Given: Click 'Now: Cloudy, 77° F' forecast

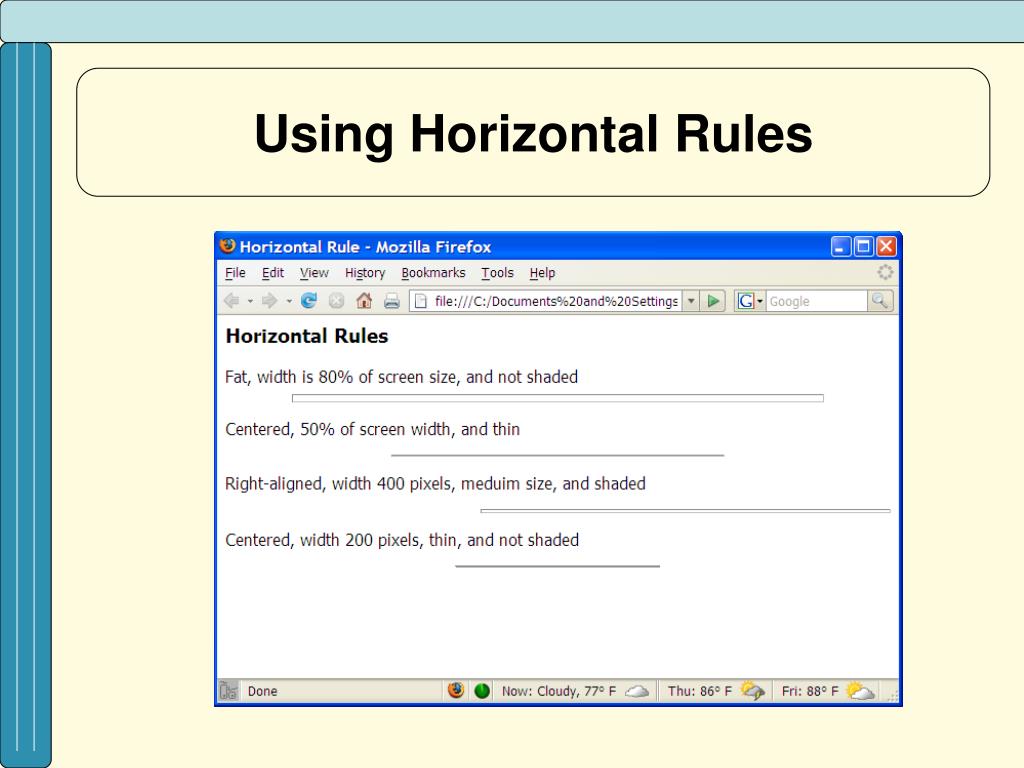Looking at the screenshot, I should [559, 691].
